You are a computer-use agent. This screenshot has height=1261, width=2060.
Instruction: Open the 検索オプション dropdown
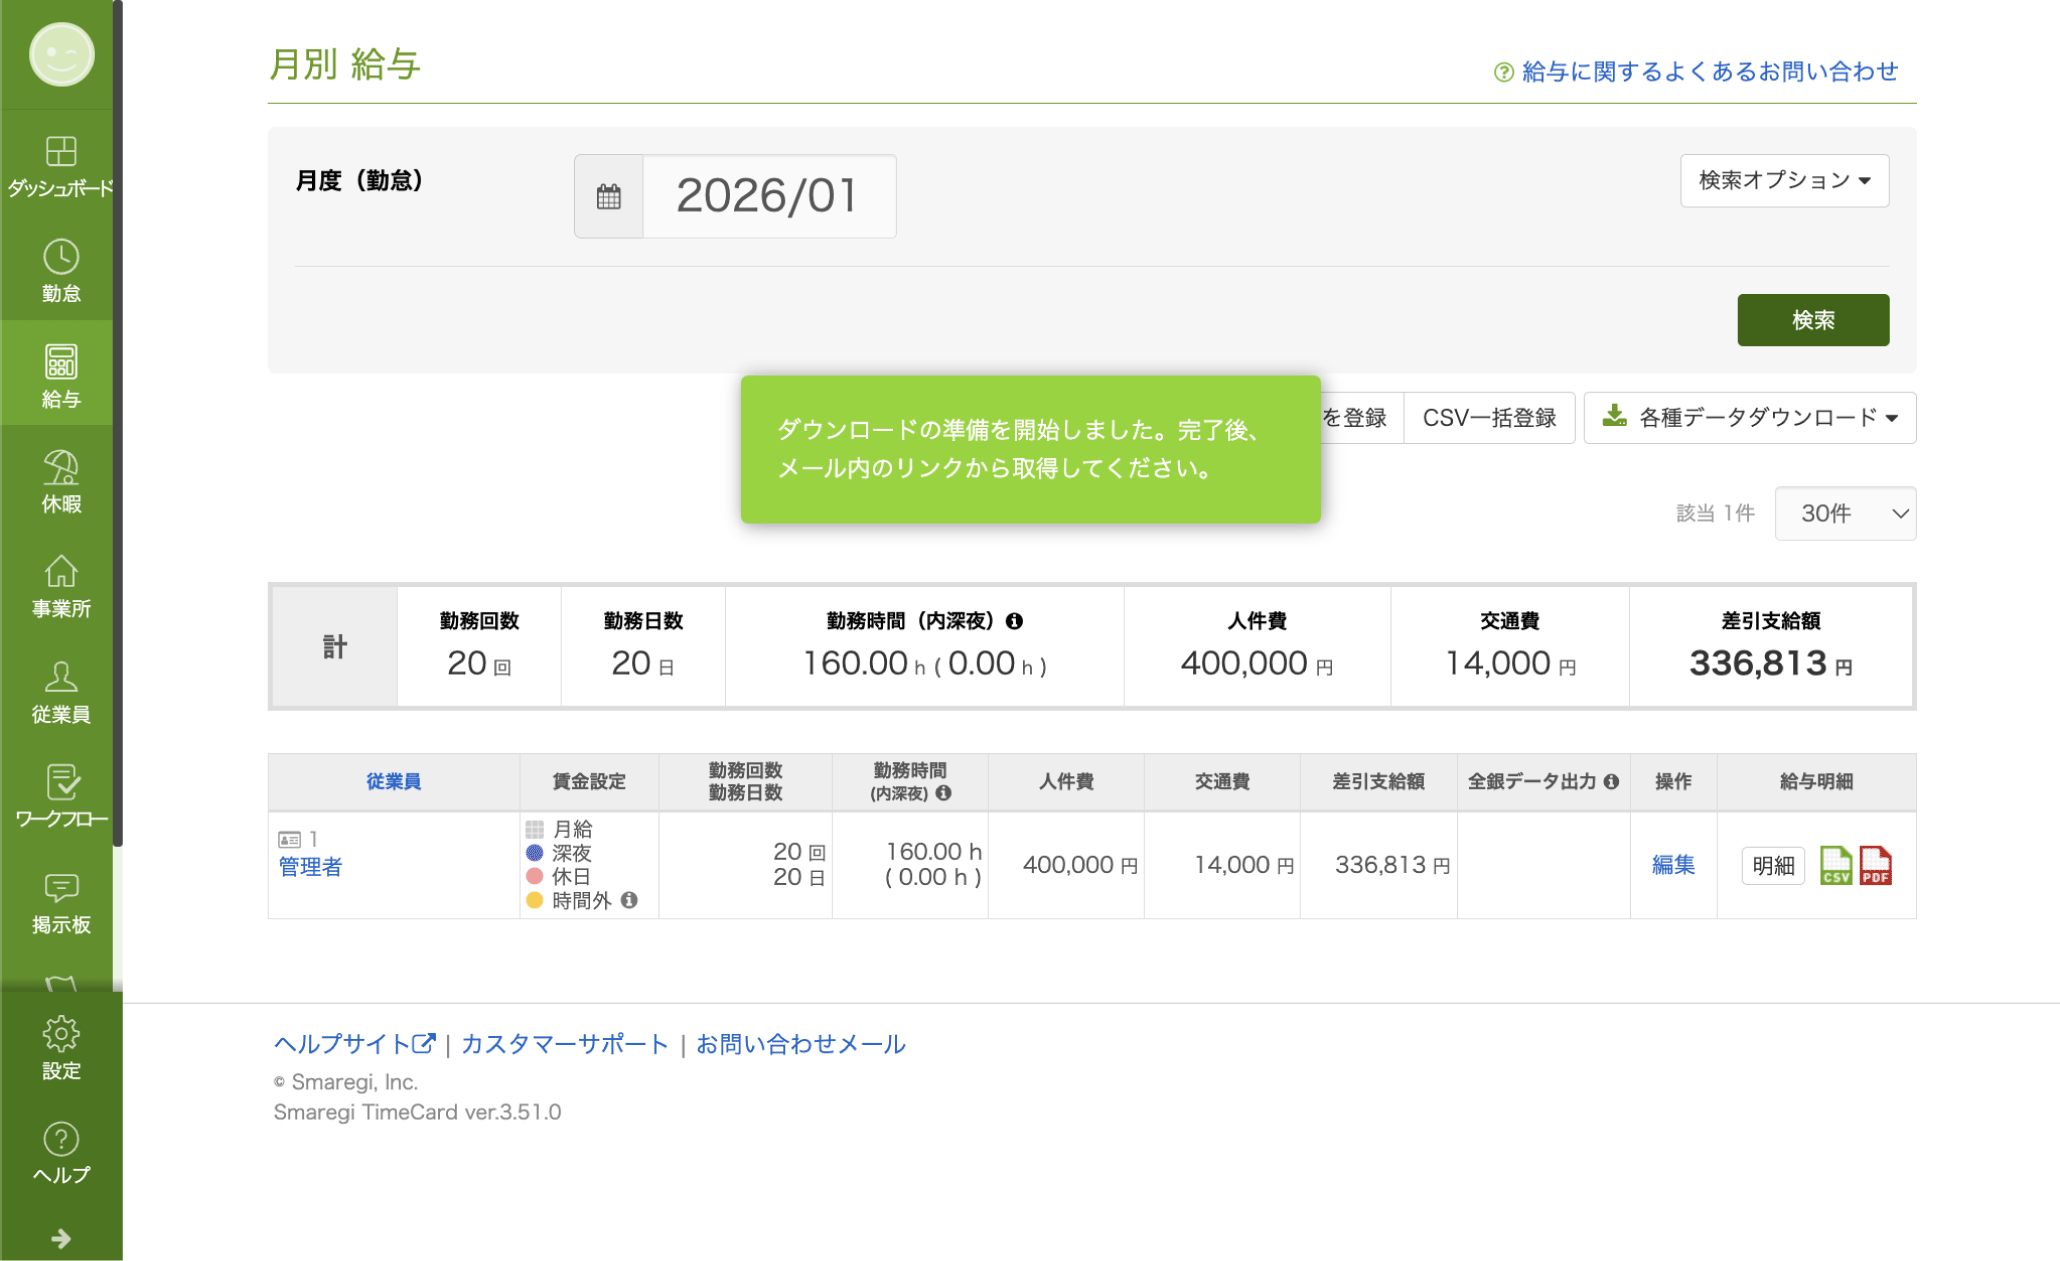coord(1784,181)
